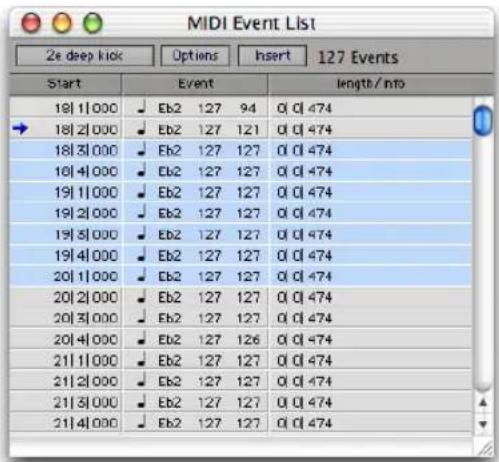
Task: Click the note icon in row 21|1|000
Action: click(142, 360)
